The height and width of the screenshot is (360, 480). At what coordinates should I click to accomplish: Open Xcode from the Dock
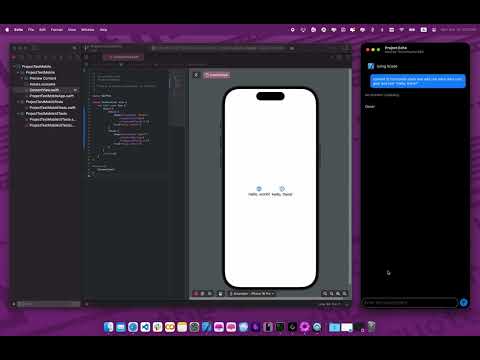[207, 327]
